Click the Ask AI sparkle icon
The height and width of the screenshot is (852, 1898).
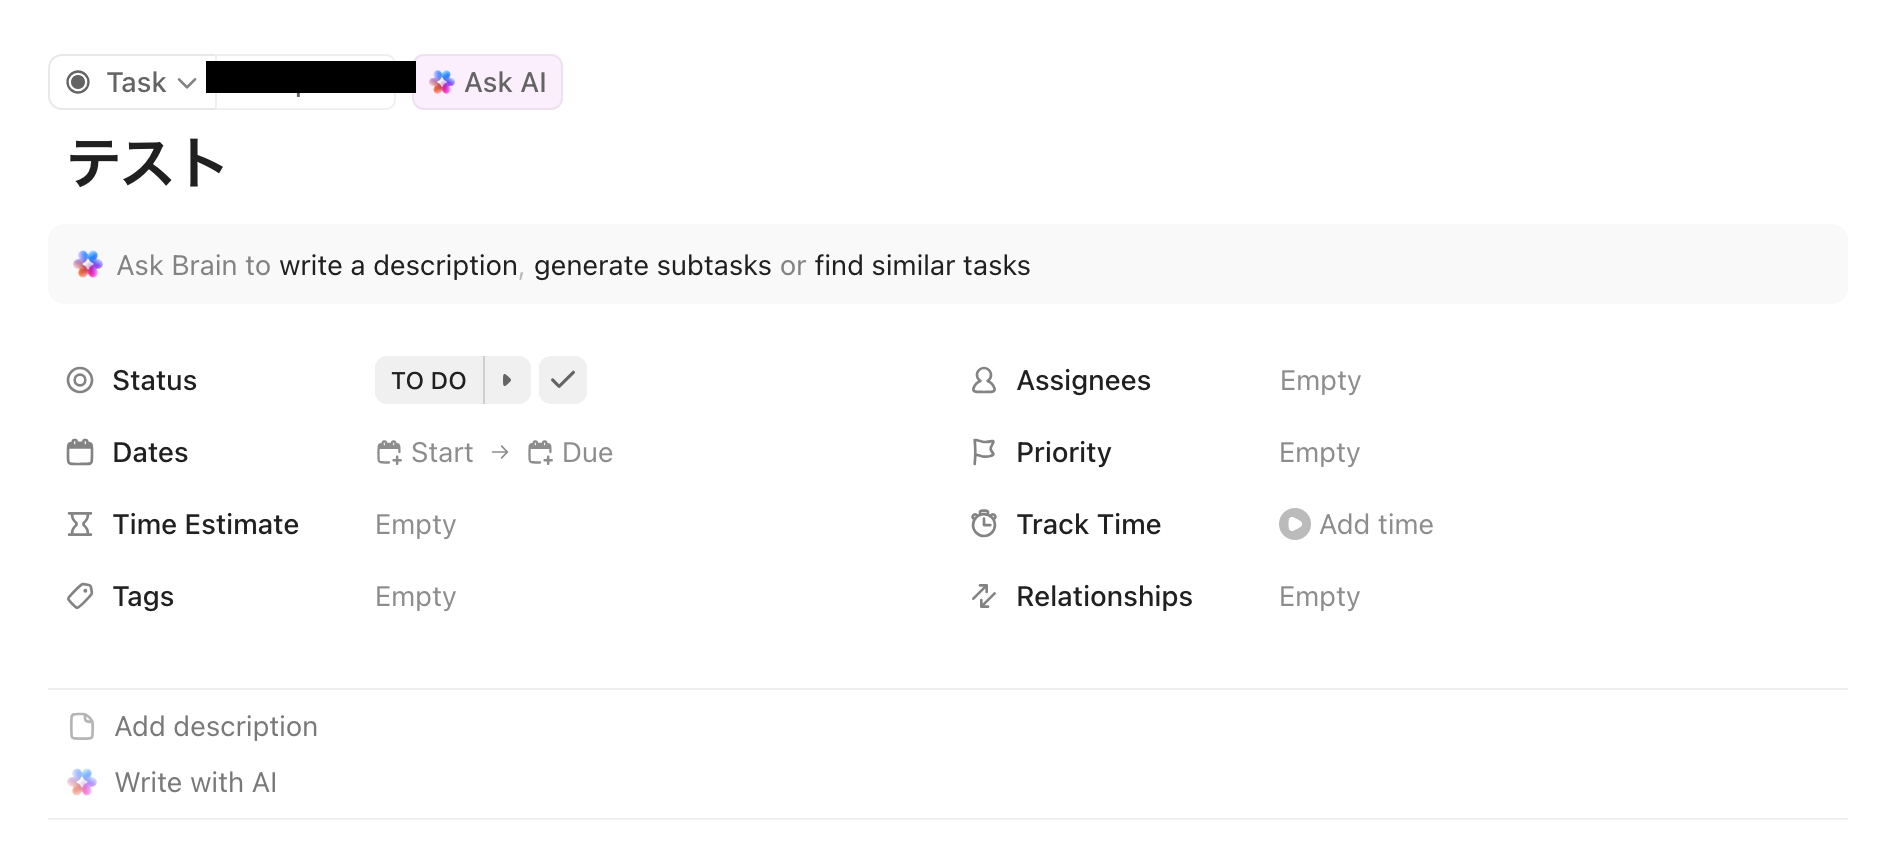pos(442,82)
